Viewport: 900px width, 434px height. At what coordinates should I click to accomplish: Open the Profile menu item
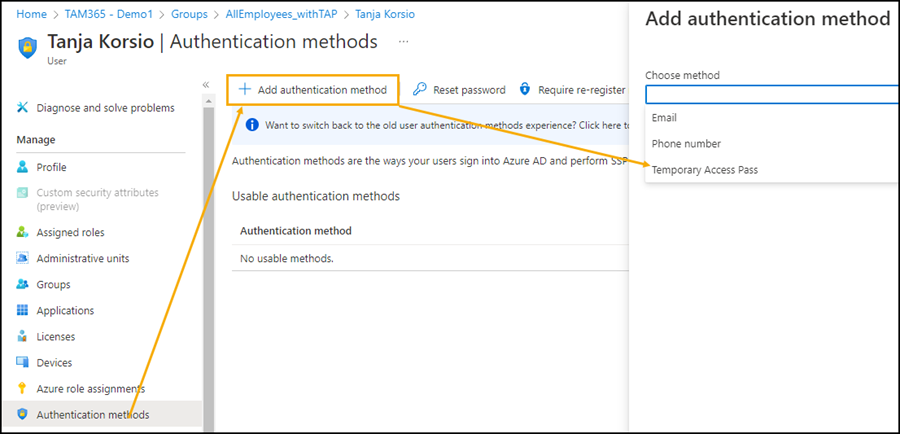click(x=51, y=167)
